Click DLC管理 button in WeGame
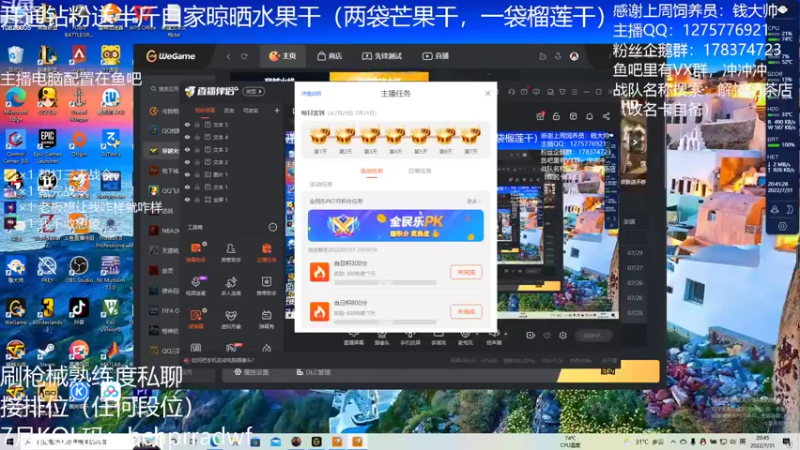800x450 pixels. (x=313, y=372)
